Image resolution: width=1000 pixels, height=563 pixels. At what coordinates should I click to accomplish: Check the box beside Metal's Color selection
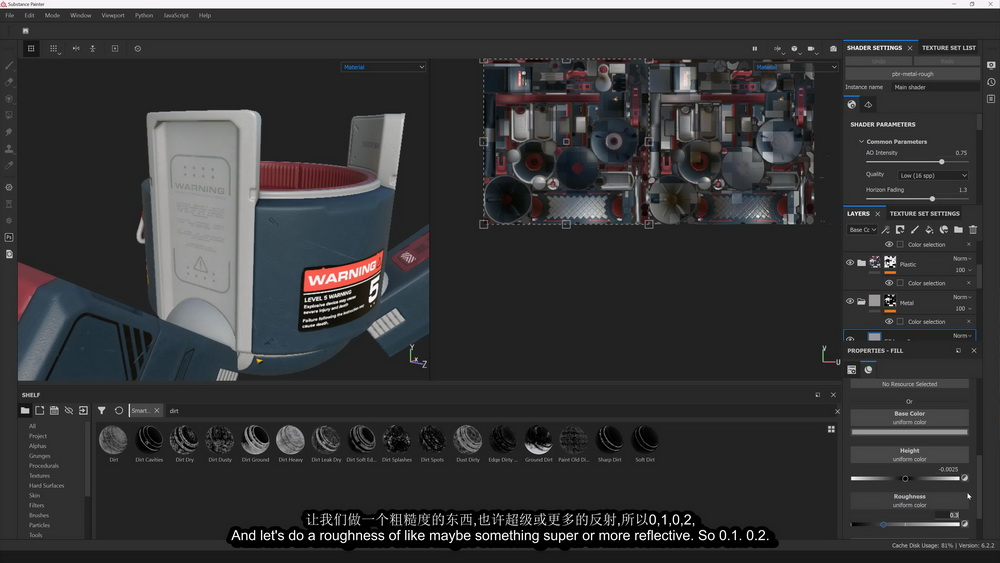click(x=900, y=321)
